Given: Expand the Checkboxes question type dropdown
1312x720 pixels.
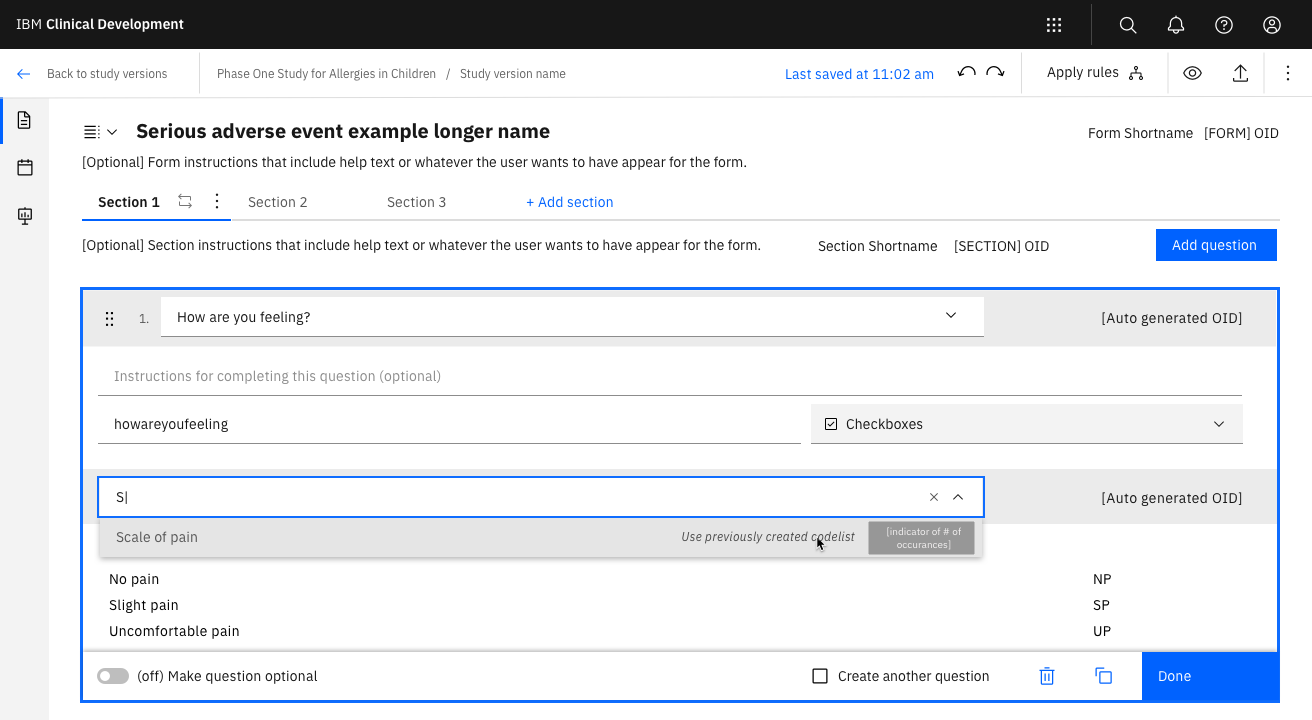Looking at the screenshot, I should tap(1219, 424).
